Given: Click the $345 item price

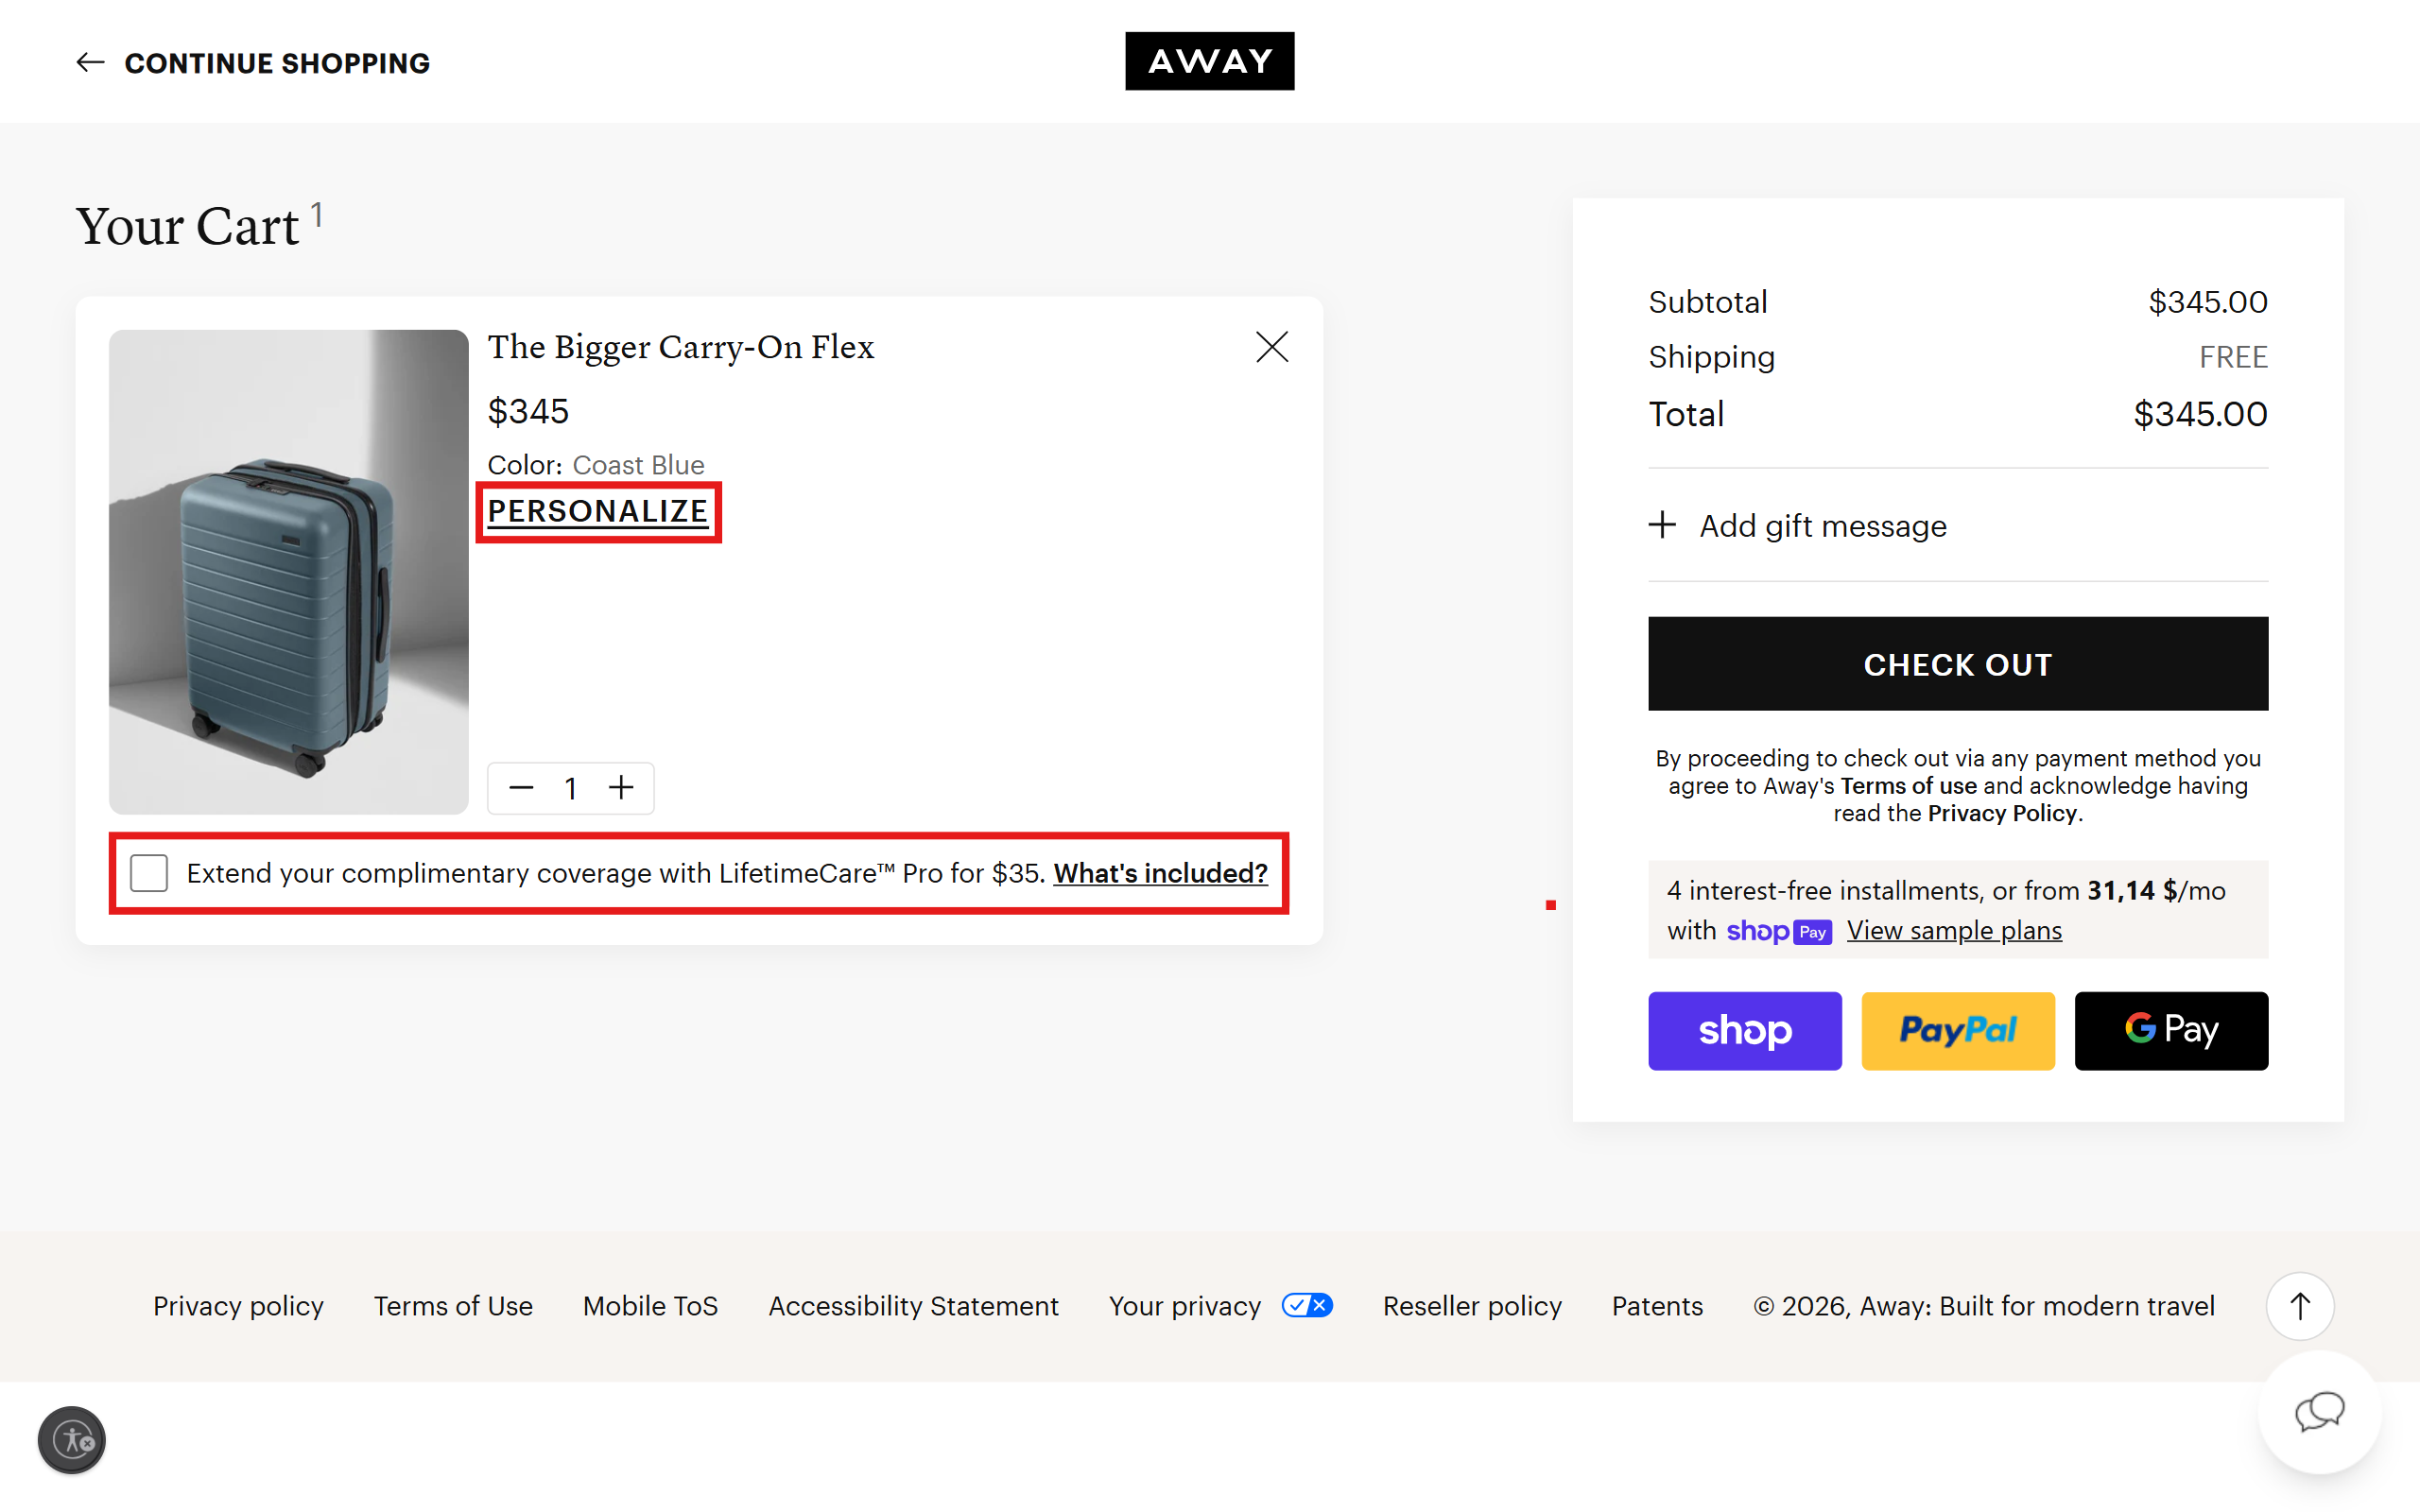Looking at the screenshot, I should 528,411.
